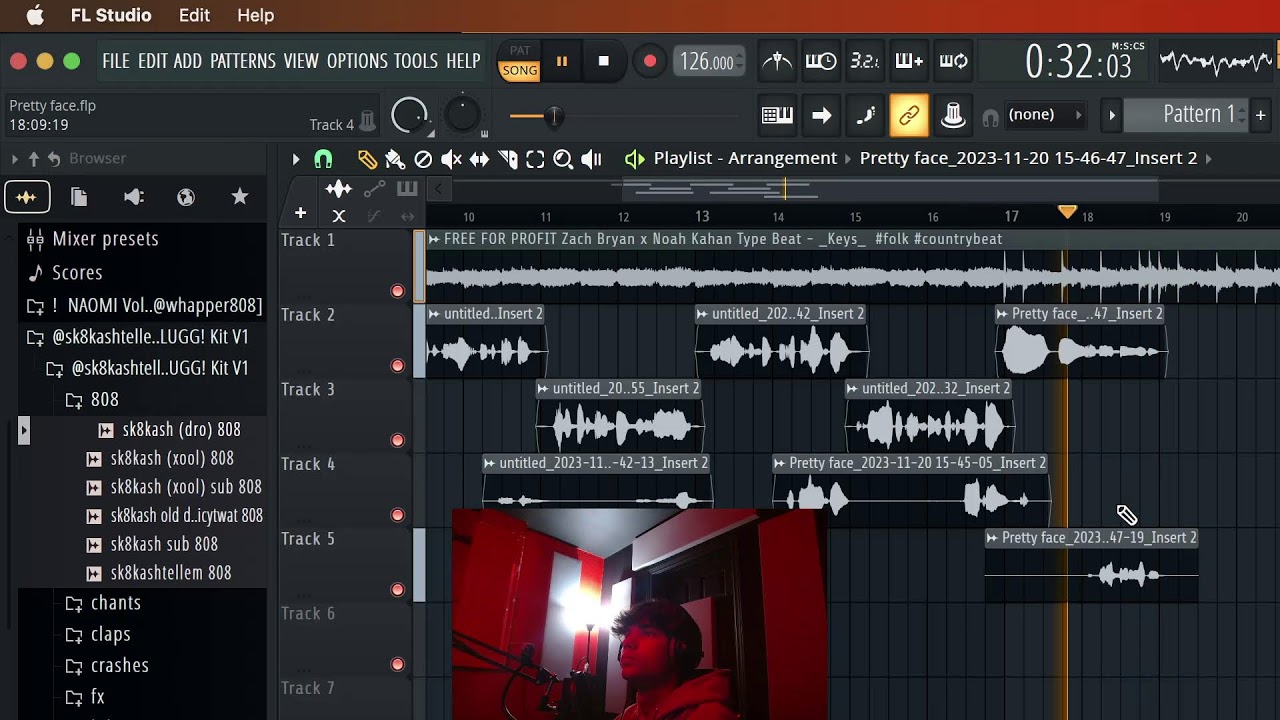The width and height of the screenshot is (1280, 720).
Task: Switch to PAT pattern mode
Action: pos(520,50)
